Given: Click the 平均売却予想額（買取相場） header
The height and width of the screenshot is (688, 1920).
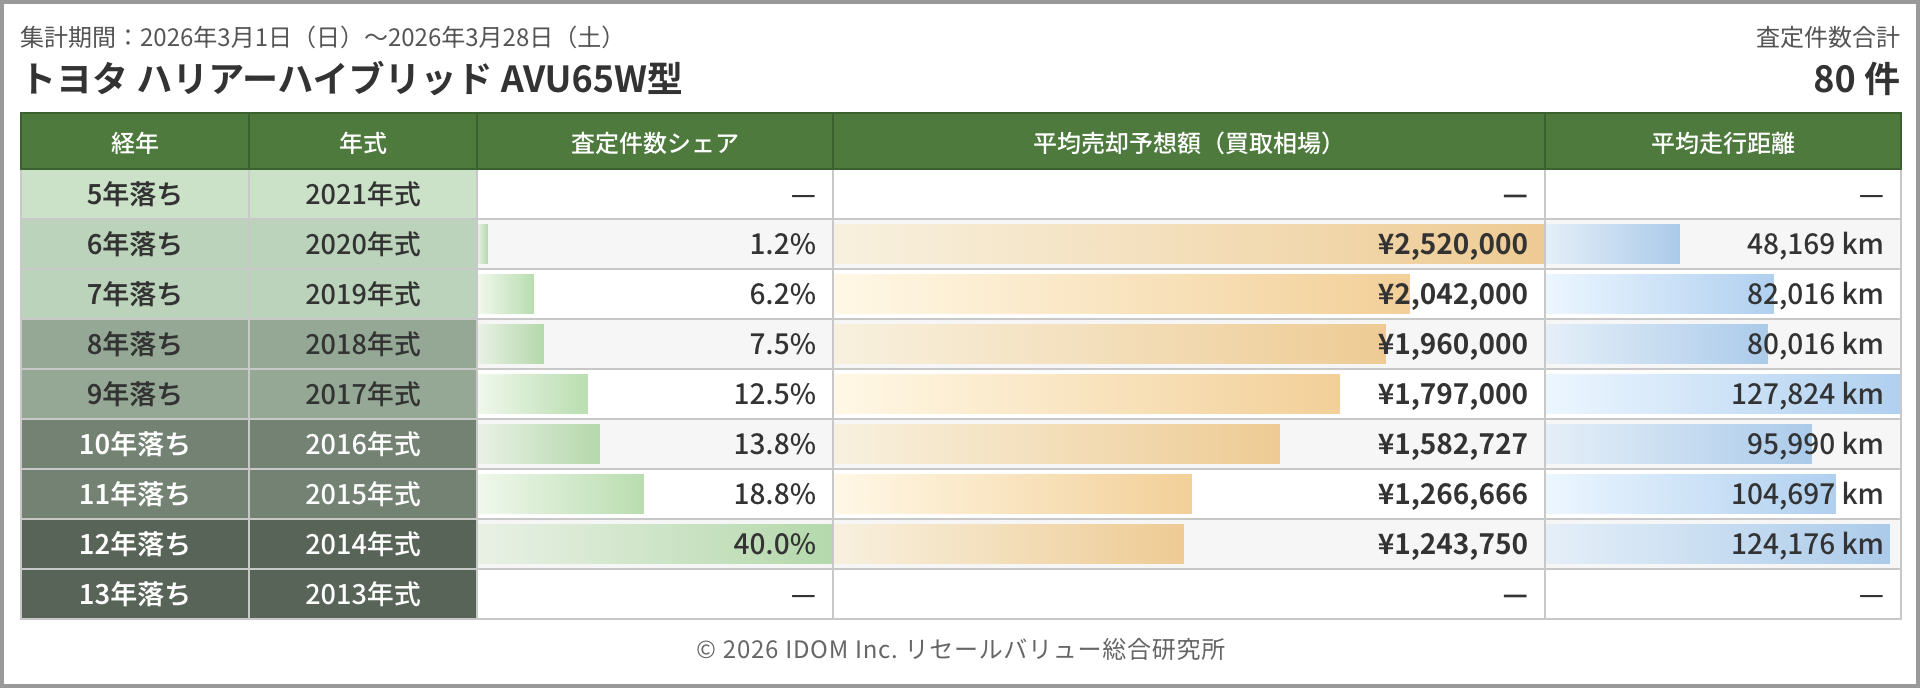Looking at the screenshot, I should pyautogui.click(x=1187, y=143).
